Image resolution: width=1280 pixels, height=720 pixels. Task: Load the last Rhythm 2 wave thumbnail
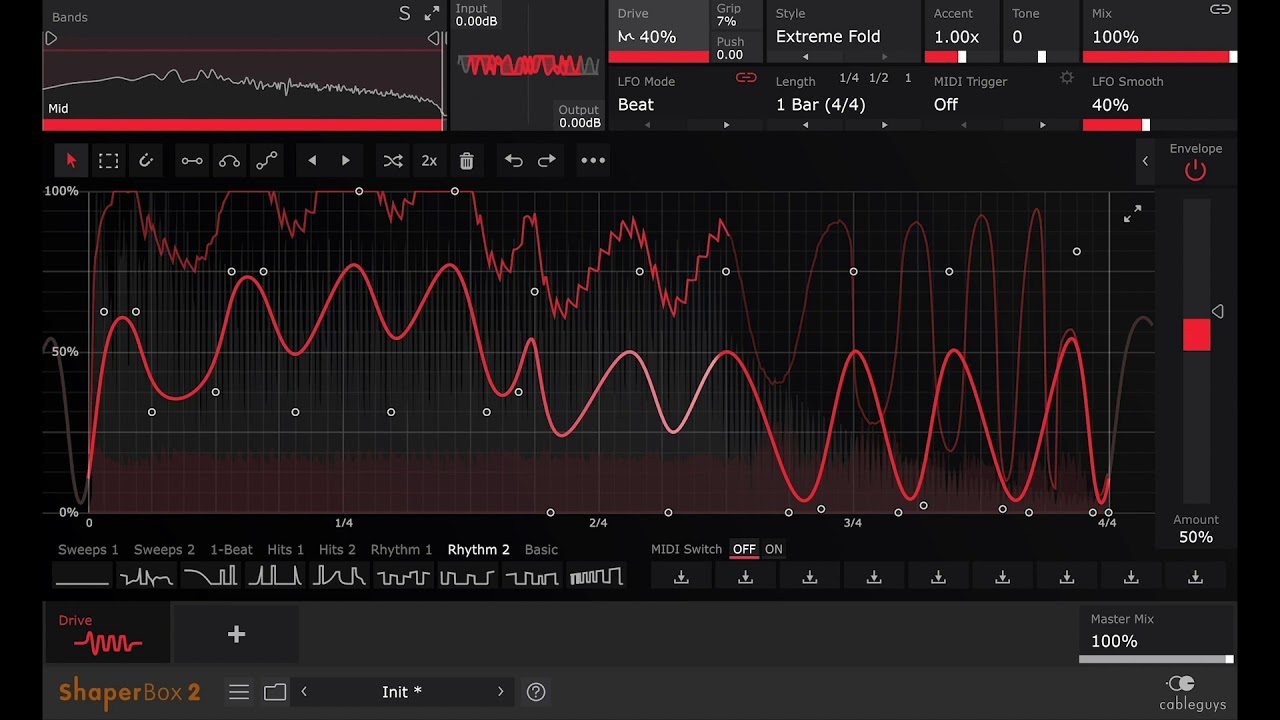596,577
